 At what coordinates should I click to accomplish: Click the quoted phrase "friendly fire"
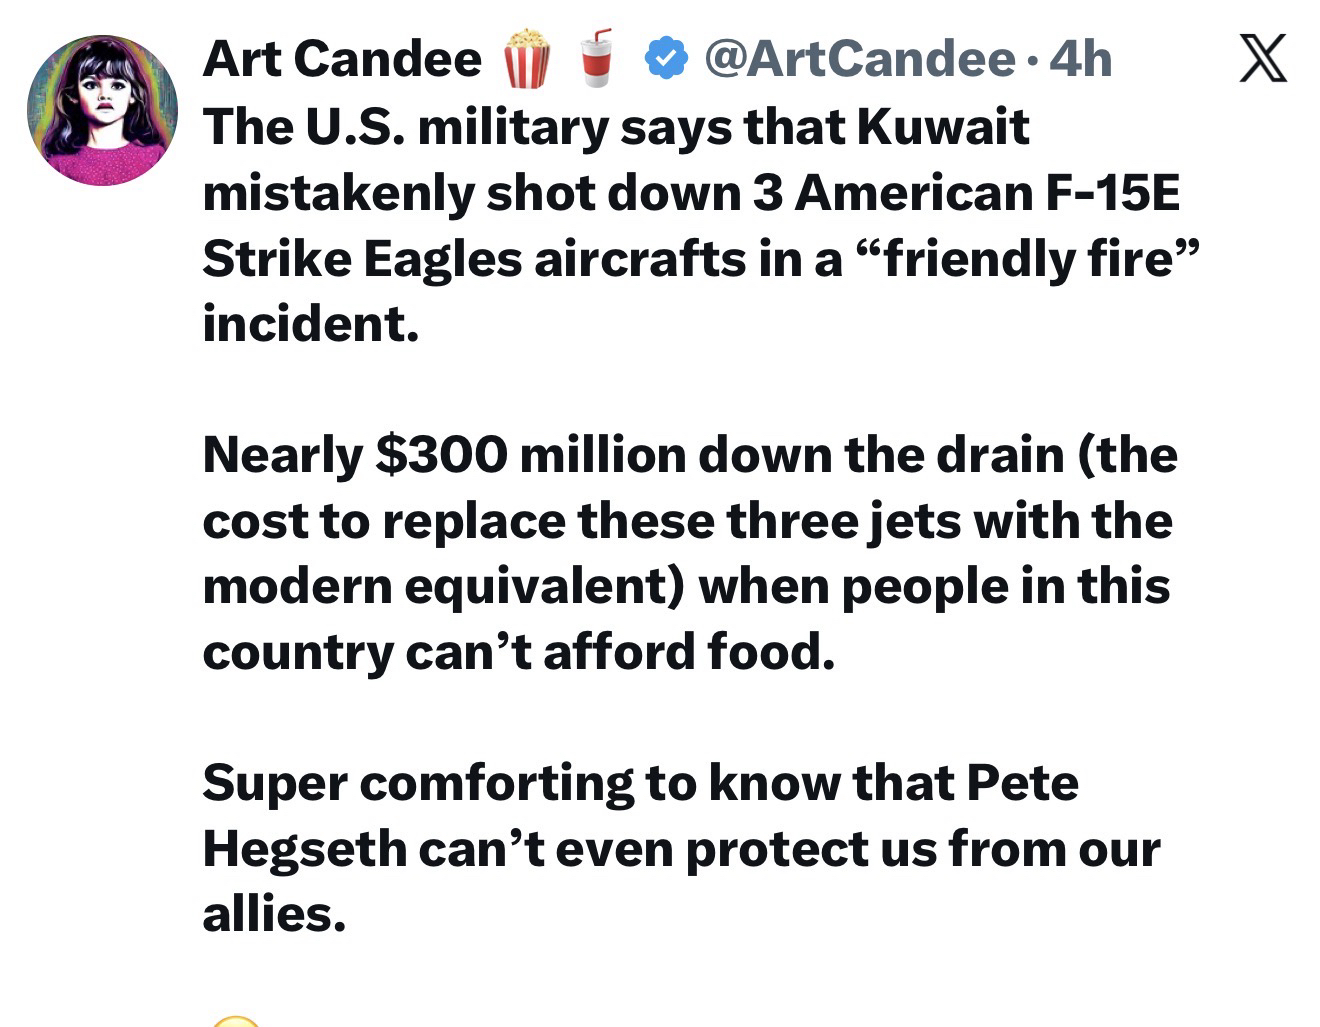(1027, 259)
